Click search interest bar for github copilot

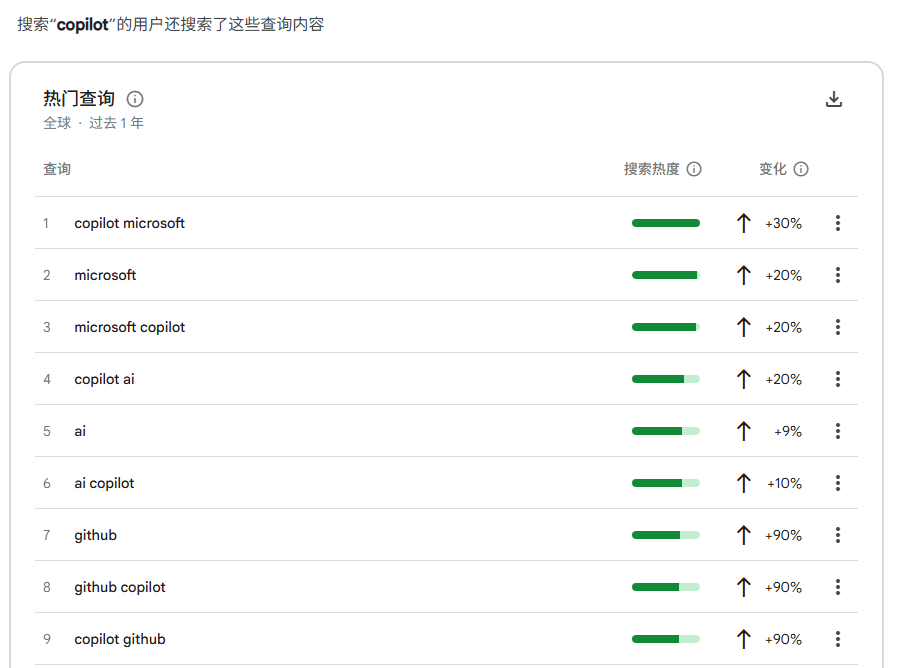click(x=666, y=587)
